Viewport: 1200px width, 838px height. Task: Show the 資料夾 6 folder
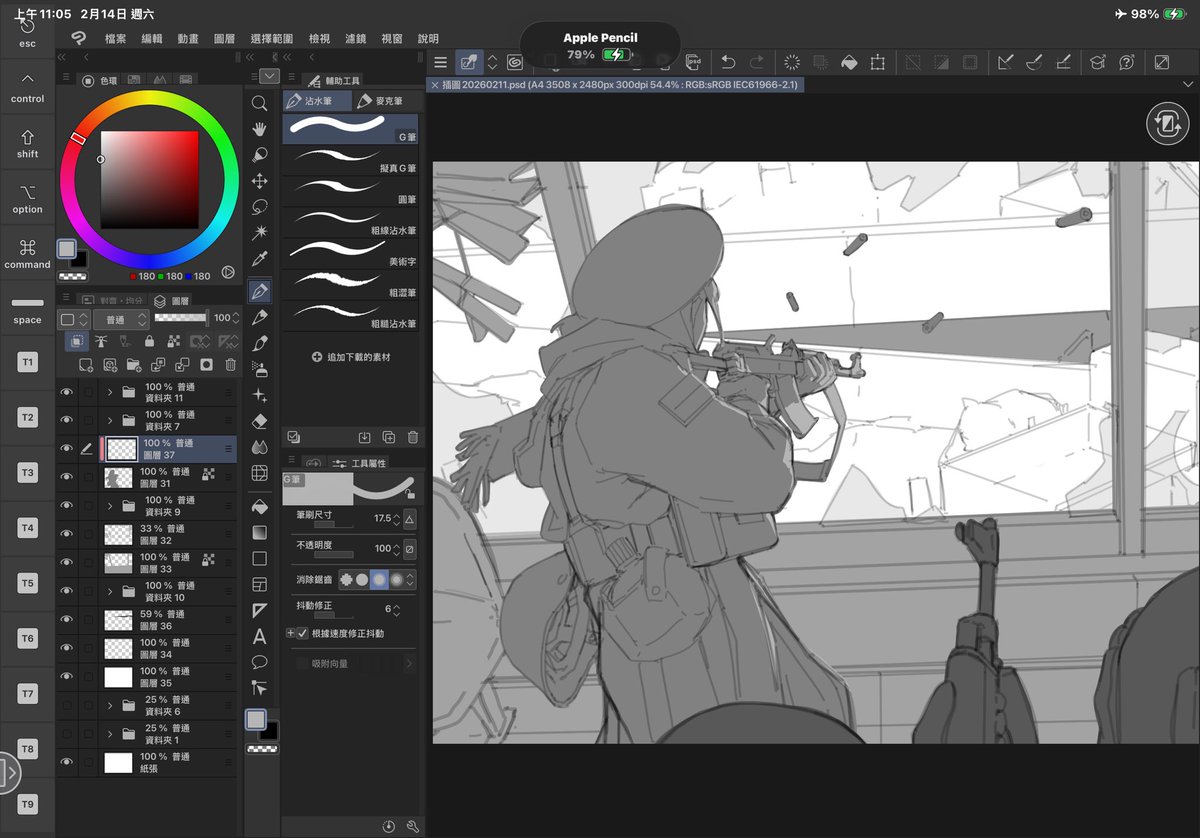67,706
